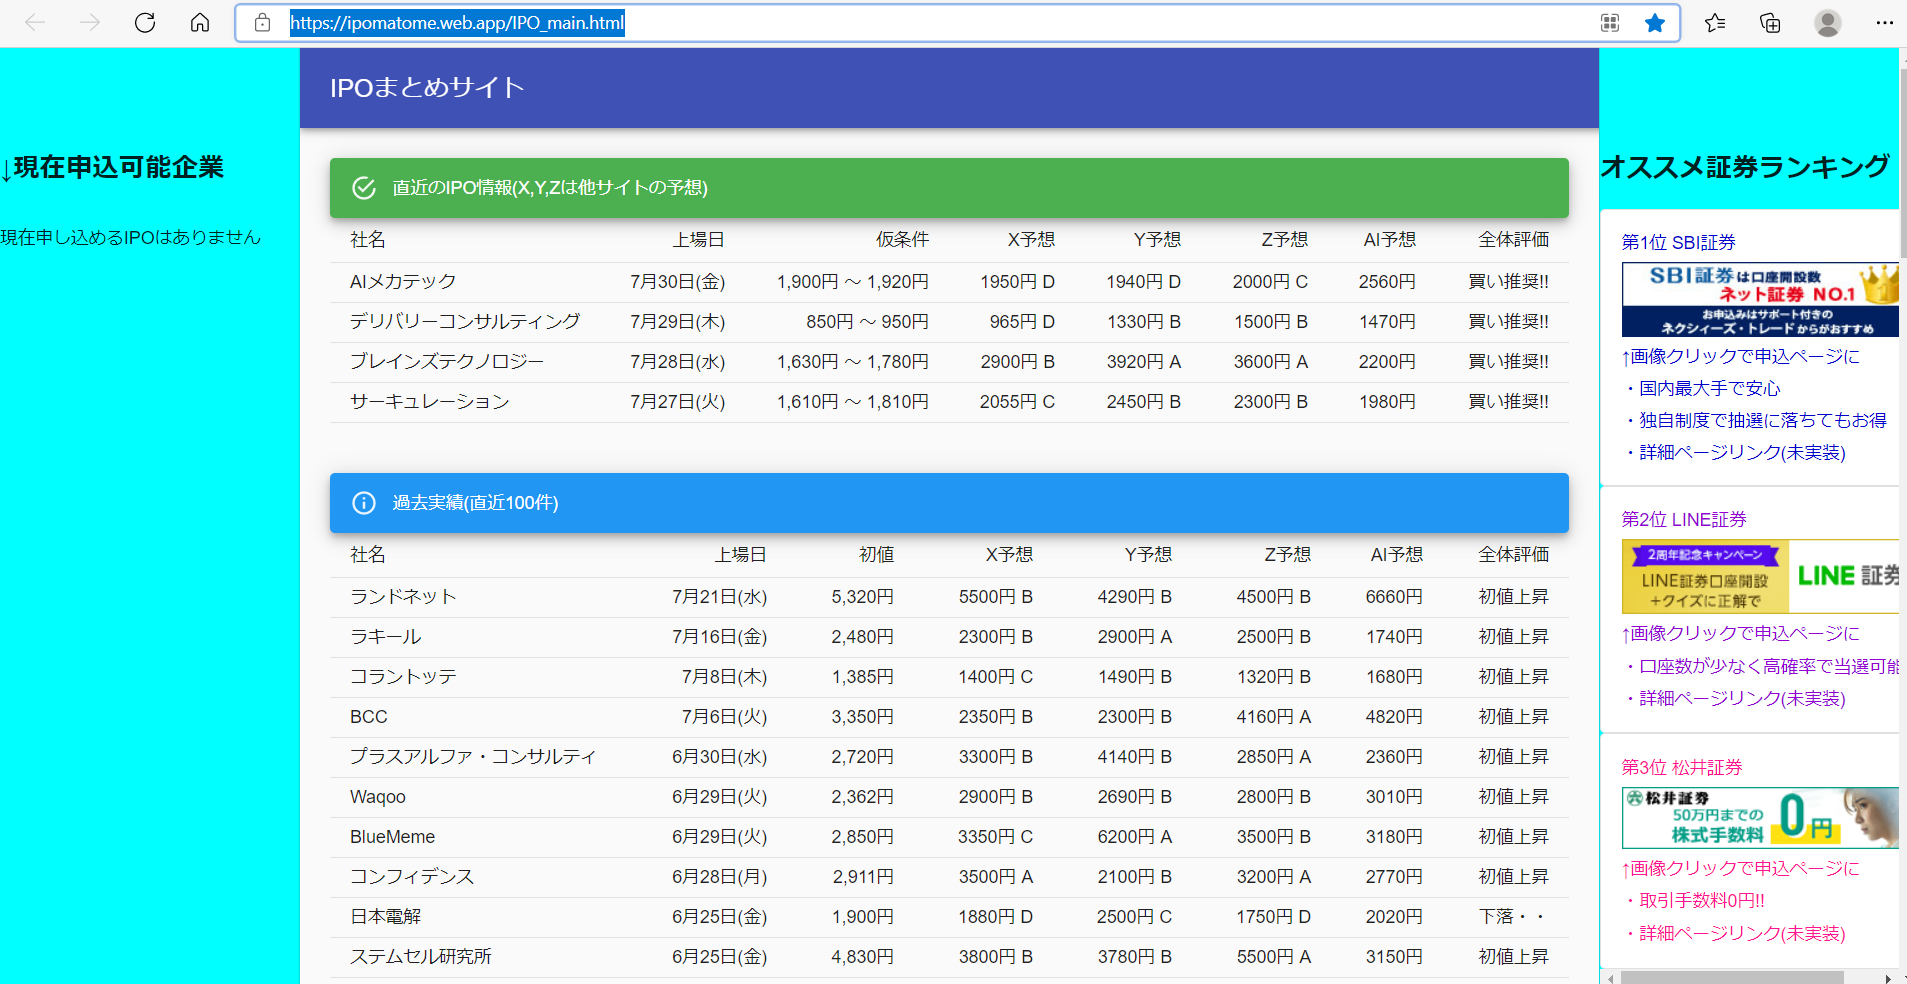Screen dimensions: 1907x984
Task: Click the checkmark icon in green banner
Action: coord(364,188)
